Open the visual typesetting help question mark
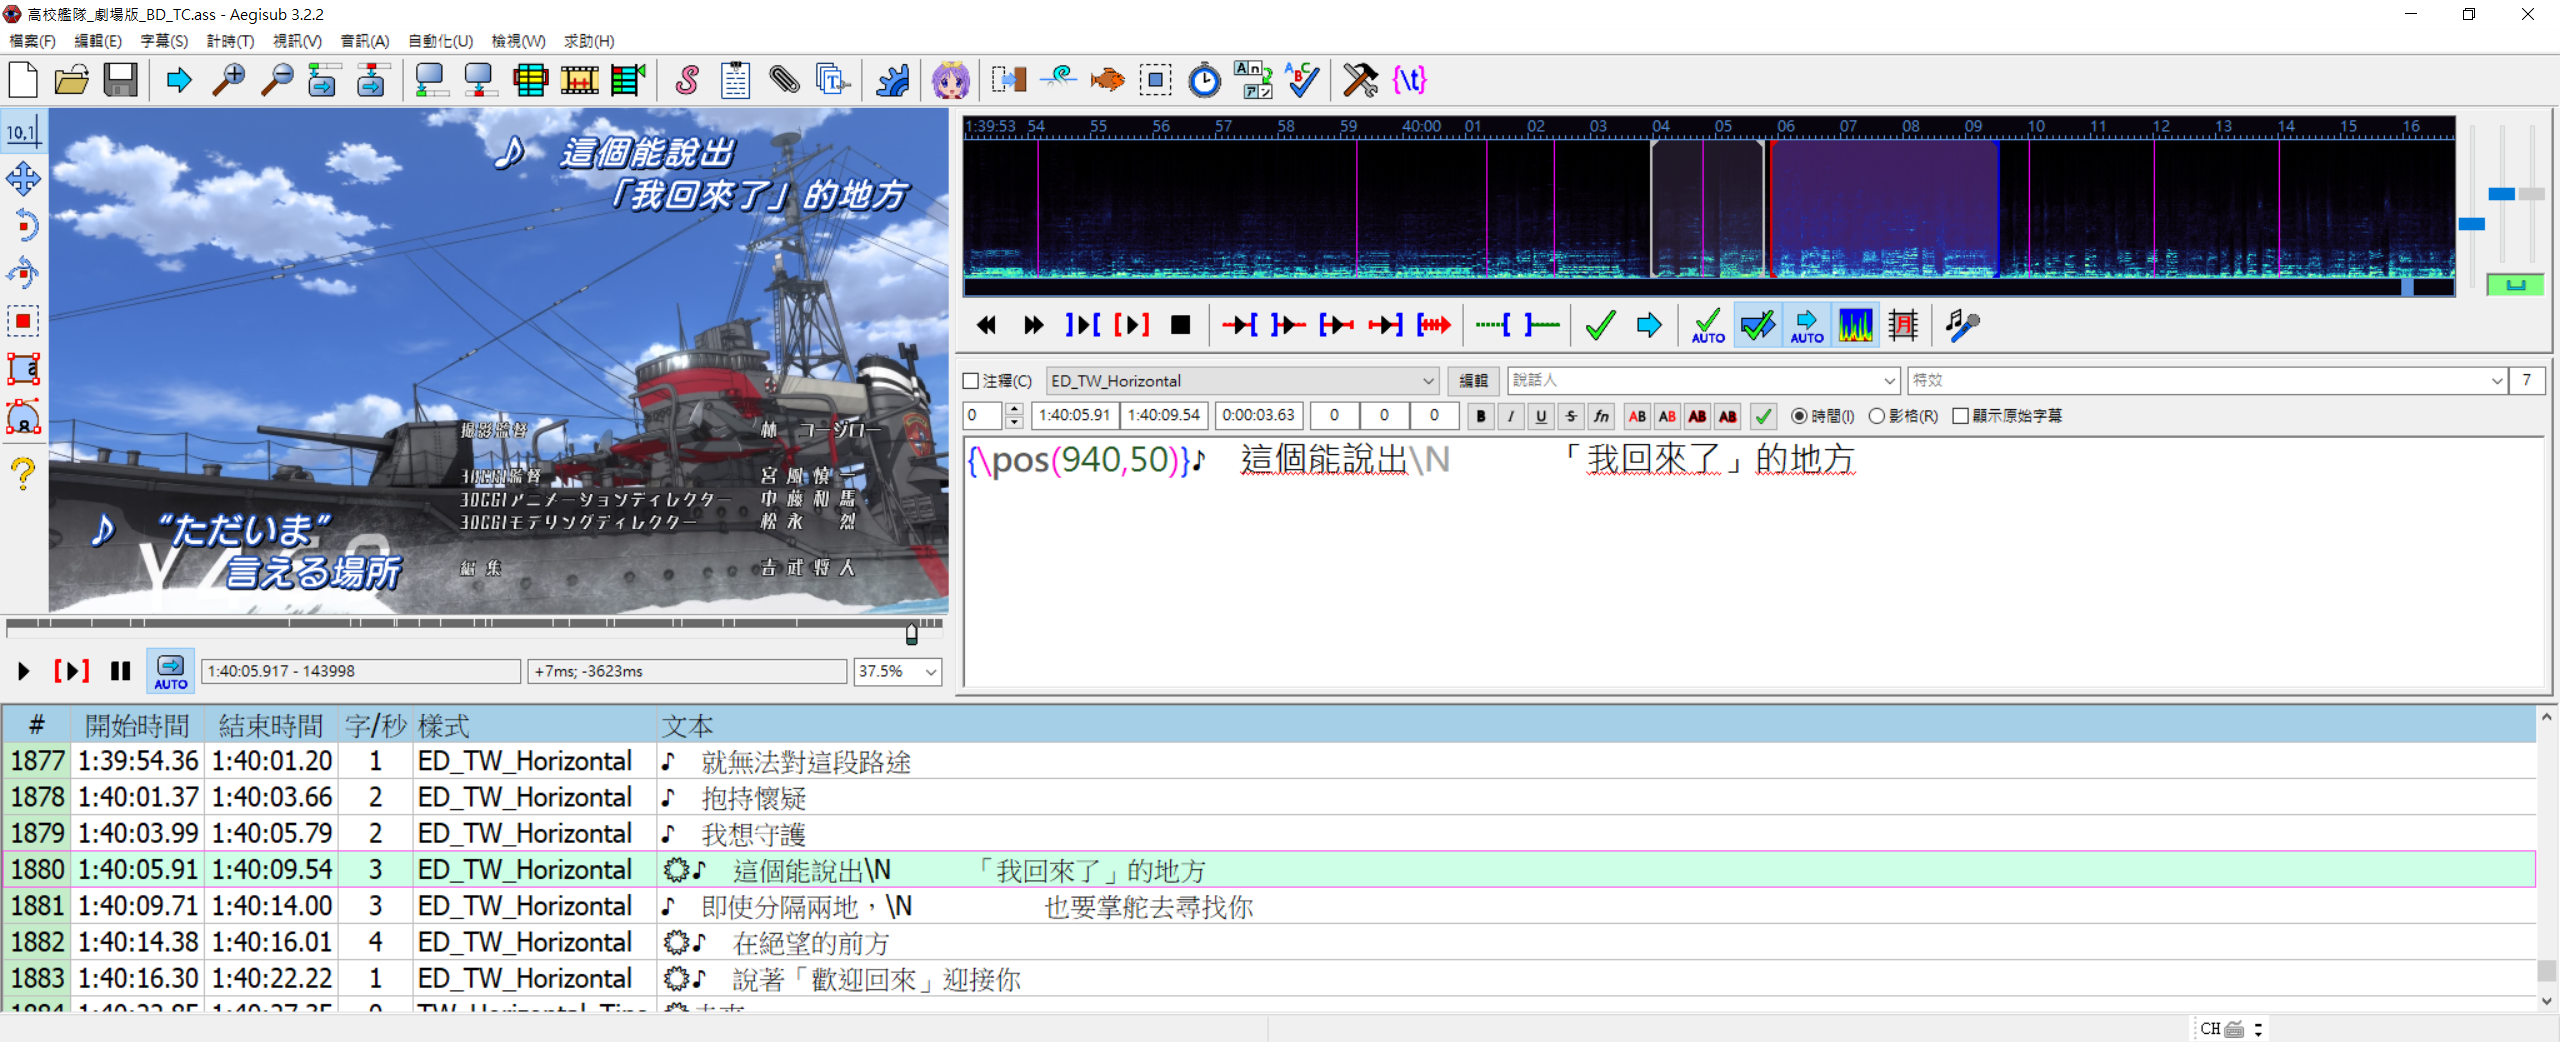The image size is (2560, 1042). (23, 472)
